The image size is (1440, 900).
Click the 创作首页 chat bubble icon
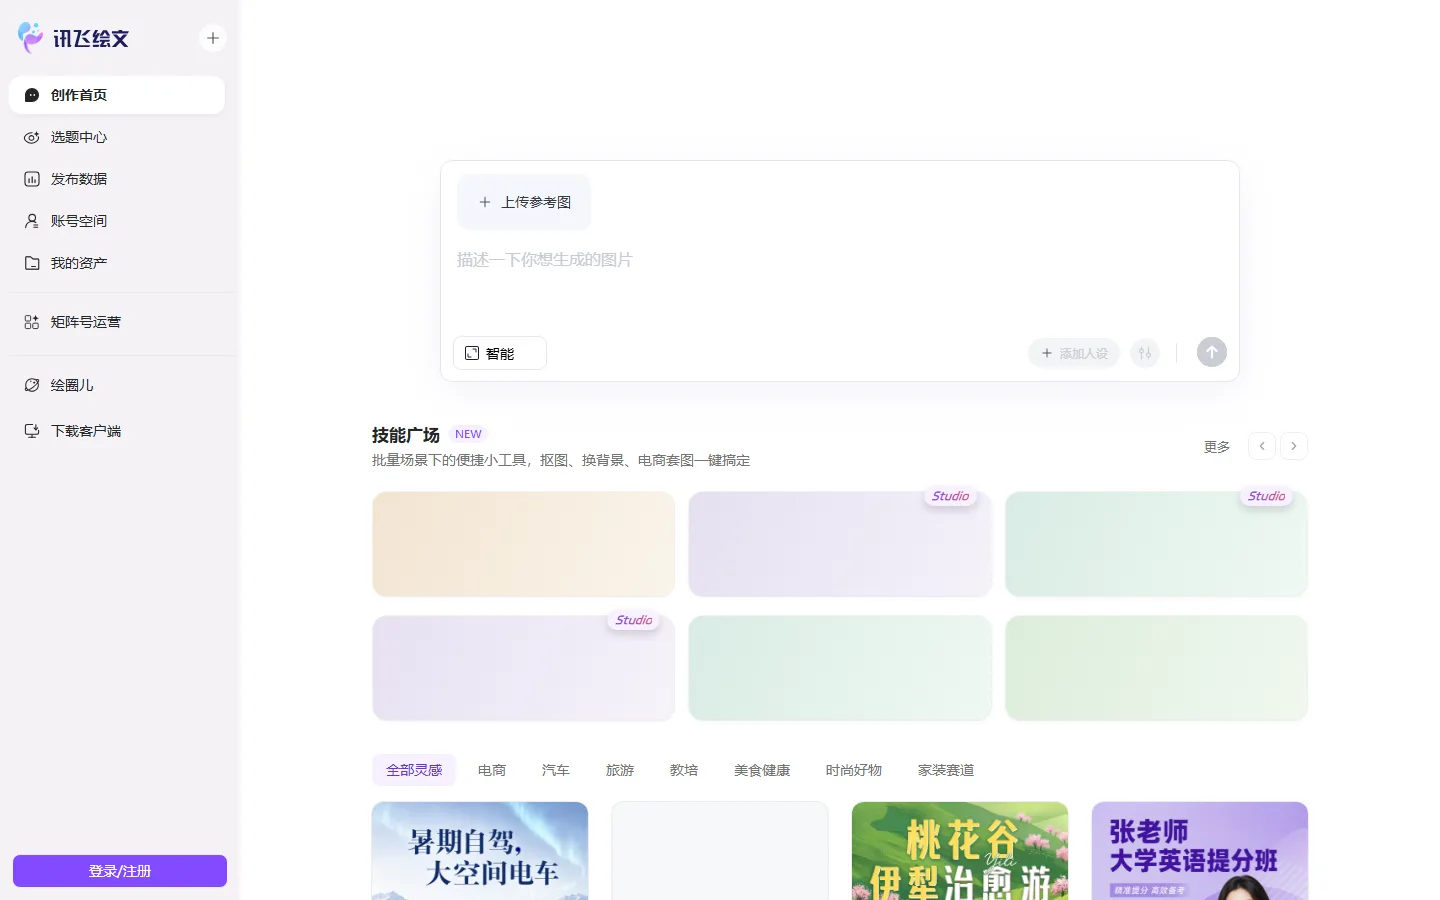pyautogui.click(x=32, y=95)
